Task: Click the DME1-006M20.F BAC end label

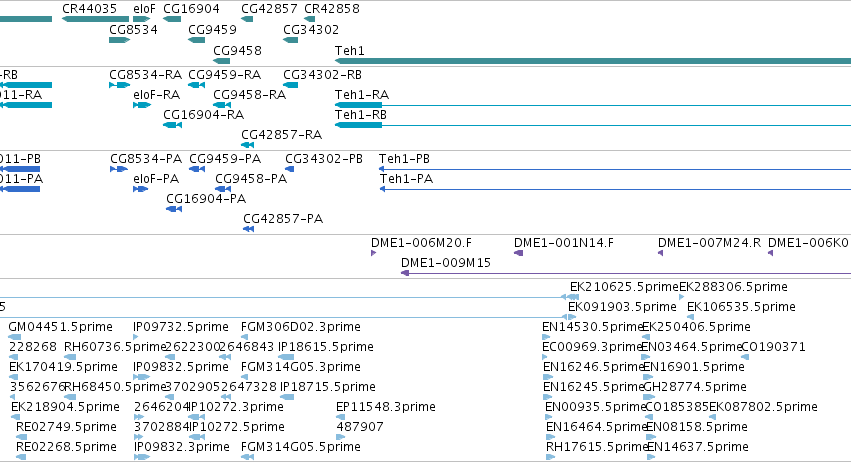Action: click(422, 243)
